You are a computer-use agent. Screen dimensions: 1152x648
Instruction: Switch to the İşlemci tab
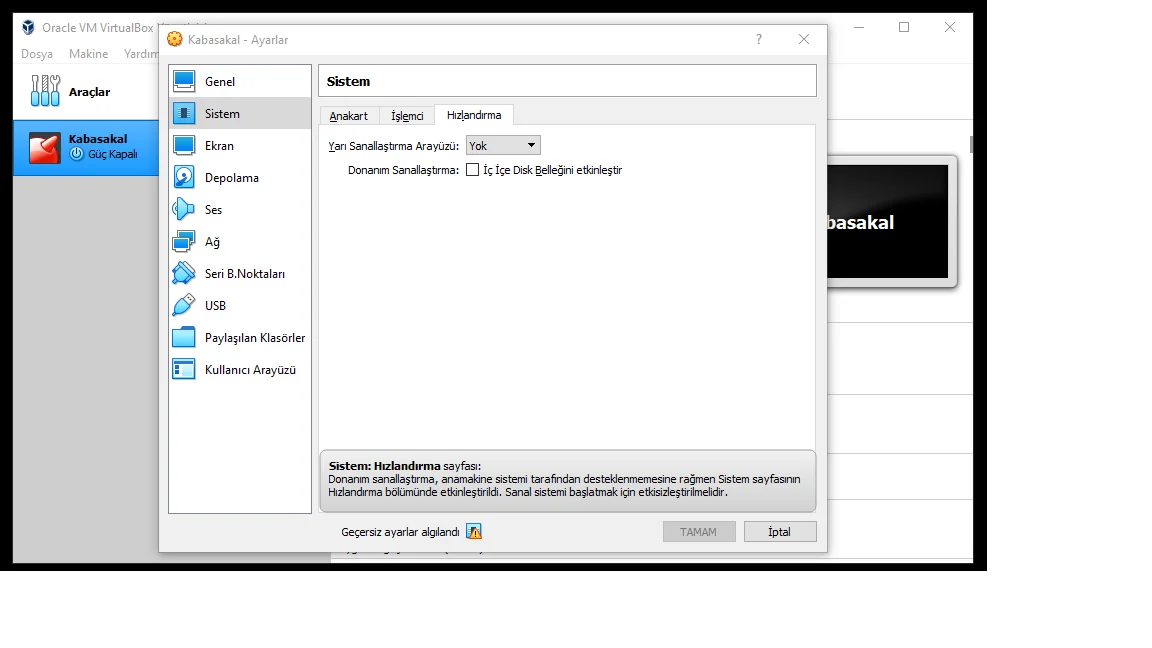(x=407, y=115)
